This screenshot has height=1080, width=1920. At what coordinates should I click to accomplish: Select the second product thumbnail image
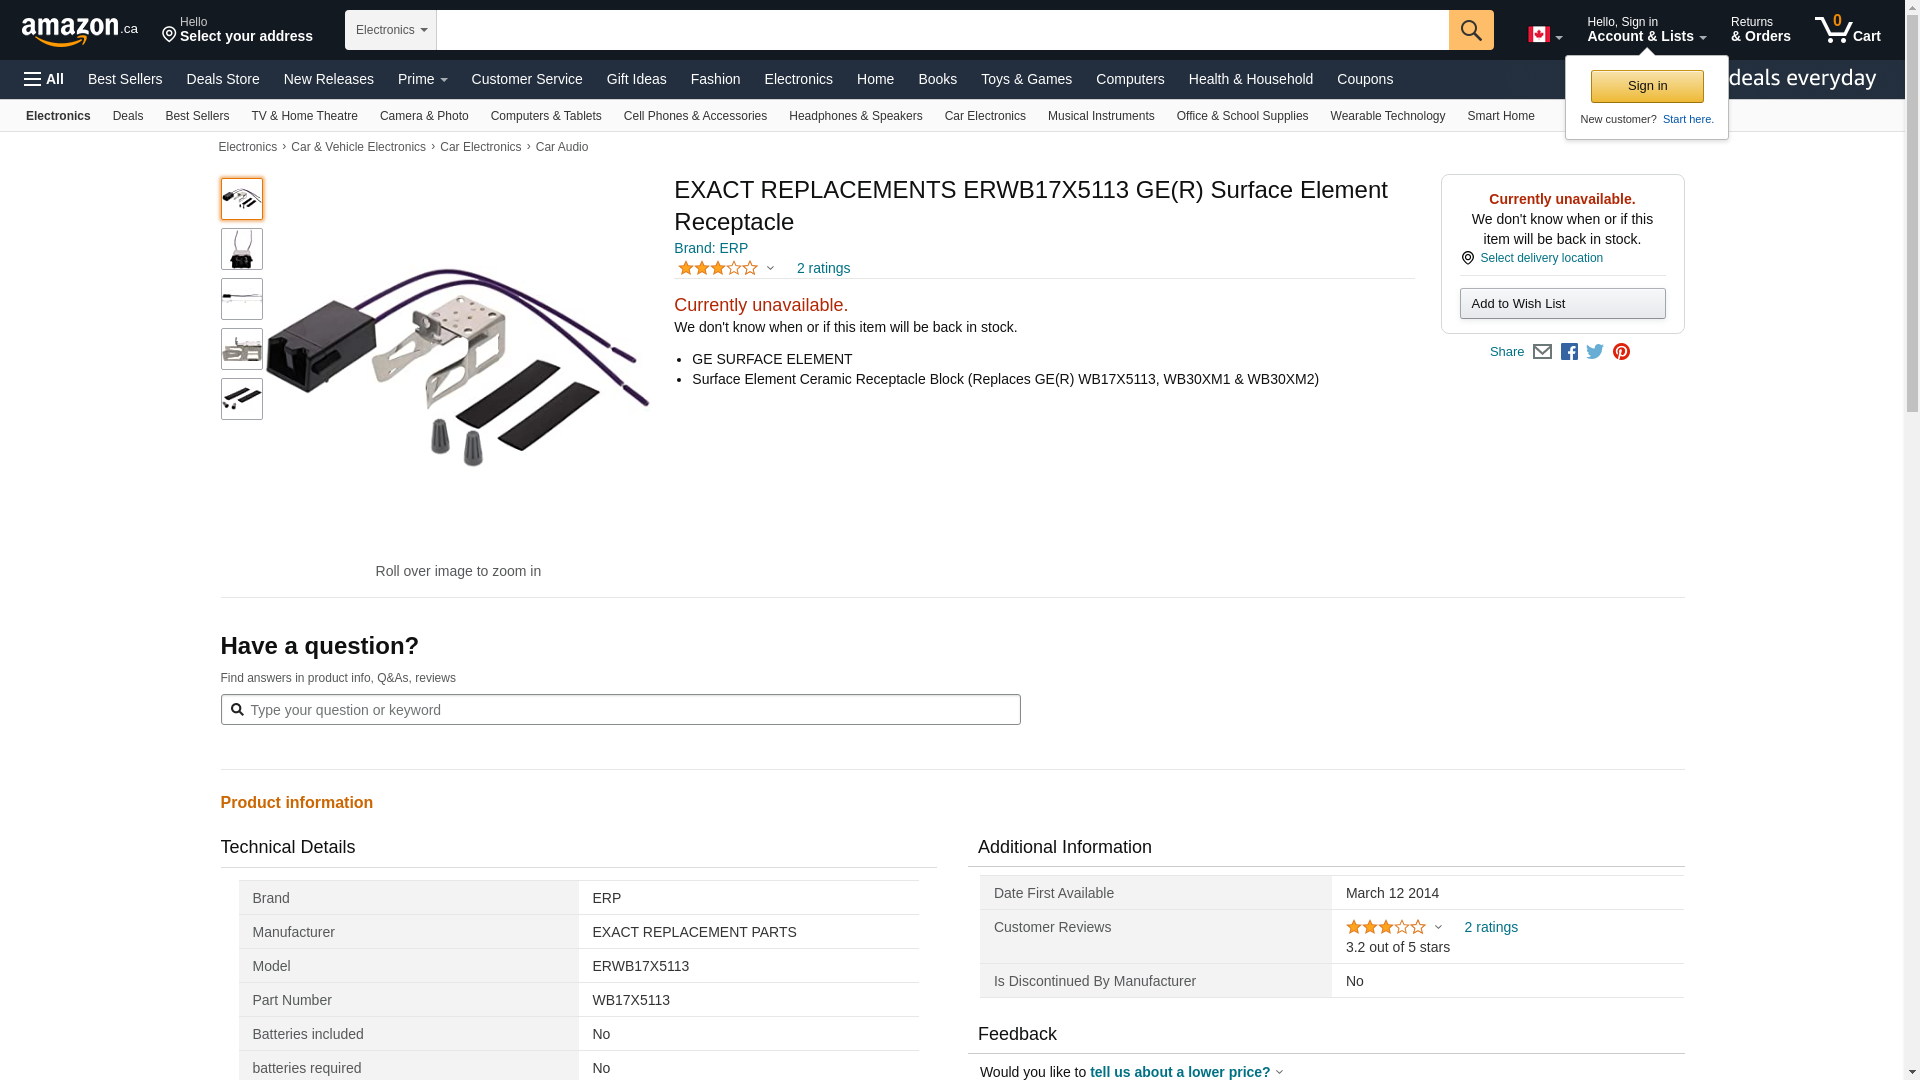tap(242, 249)
